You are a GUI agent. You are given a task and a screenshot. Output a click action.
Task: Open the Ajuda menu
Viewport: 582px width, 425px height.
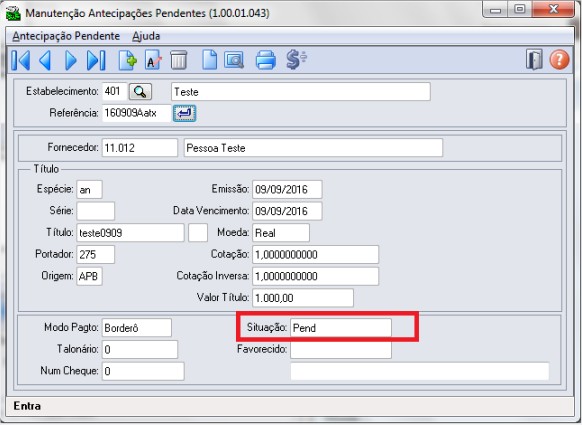tap(146, 36)
